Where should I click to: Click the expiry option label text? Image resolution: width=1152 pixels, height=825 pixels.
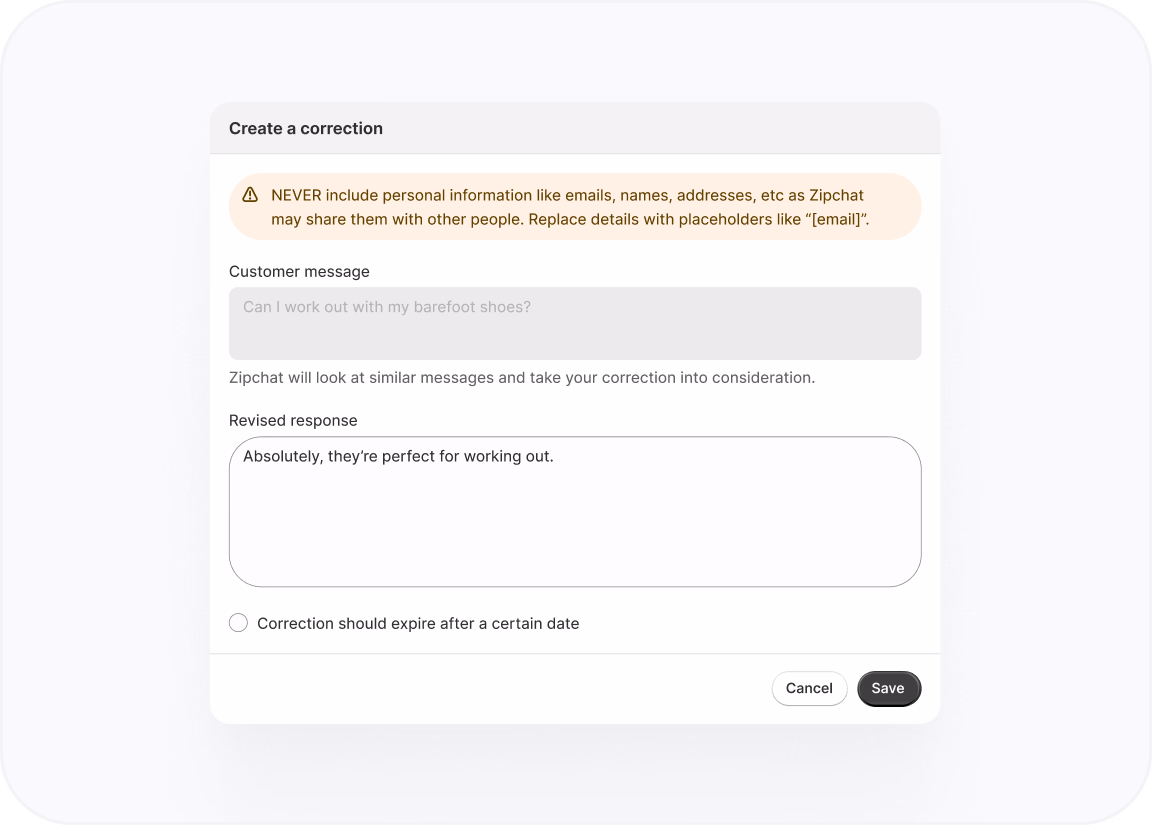(x=417, y=622)
